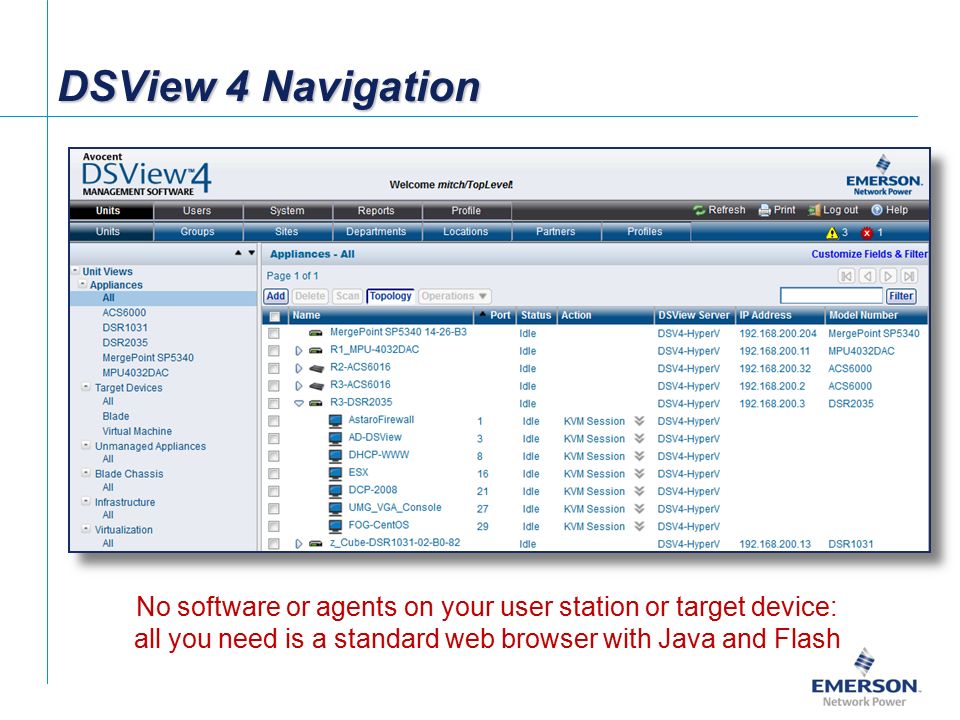Click the R1_MPU-4032DAC appliance icon

tap(315, 350)
